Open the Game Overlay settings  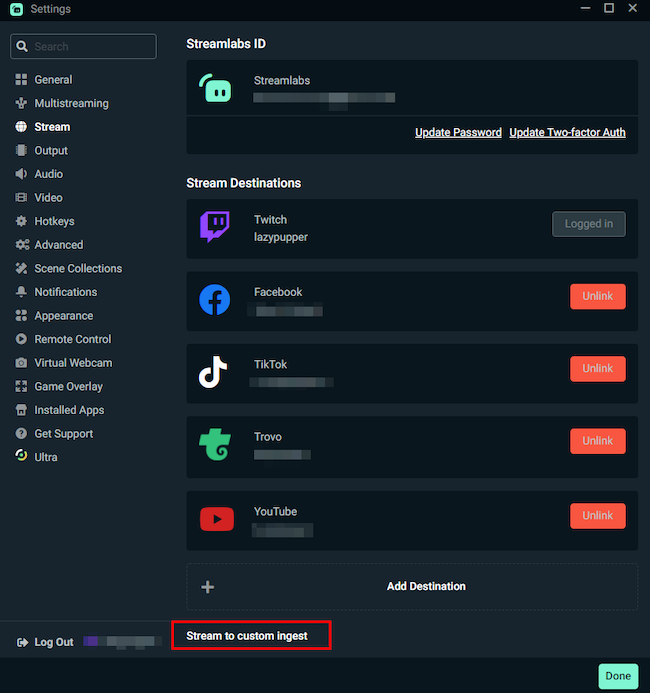tap(69, 386)
